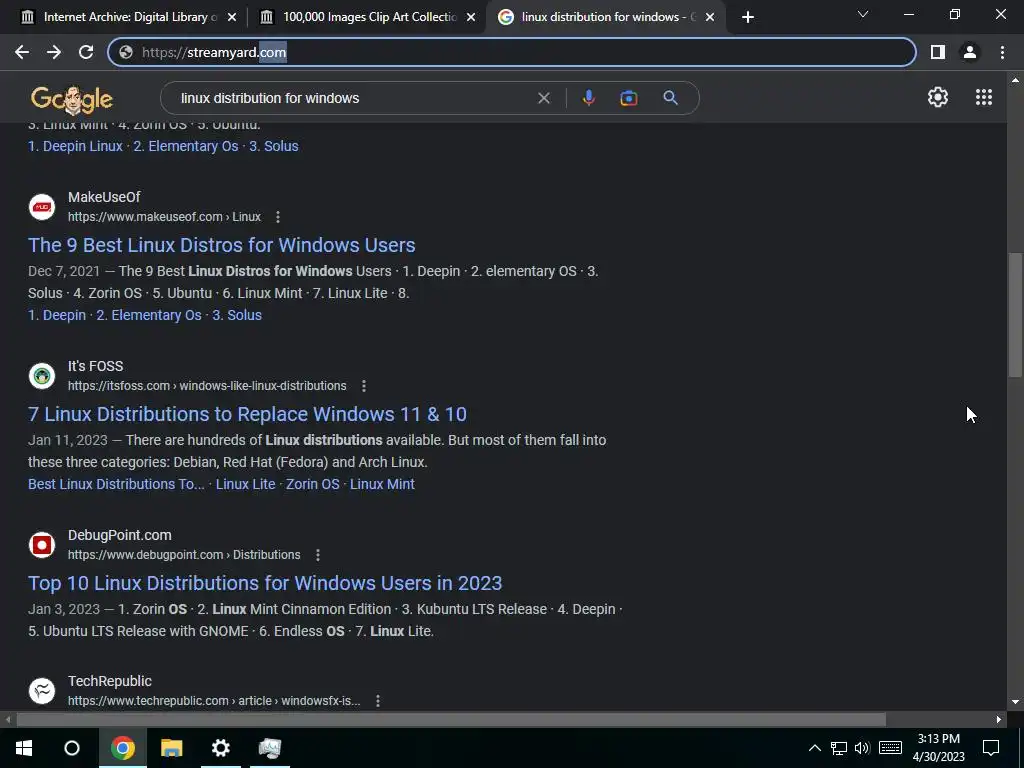
Task: Click the TechRepublic favicon
Action: point(42,691)
